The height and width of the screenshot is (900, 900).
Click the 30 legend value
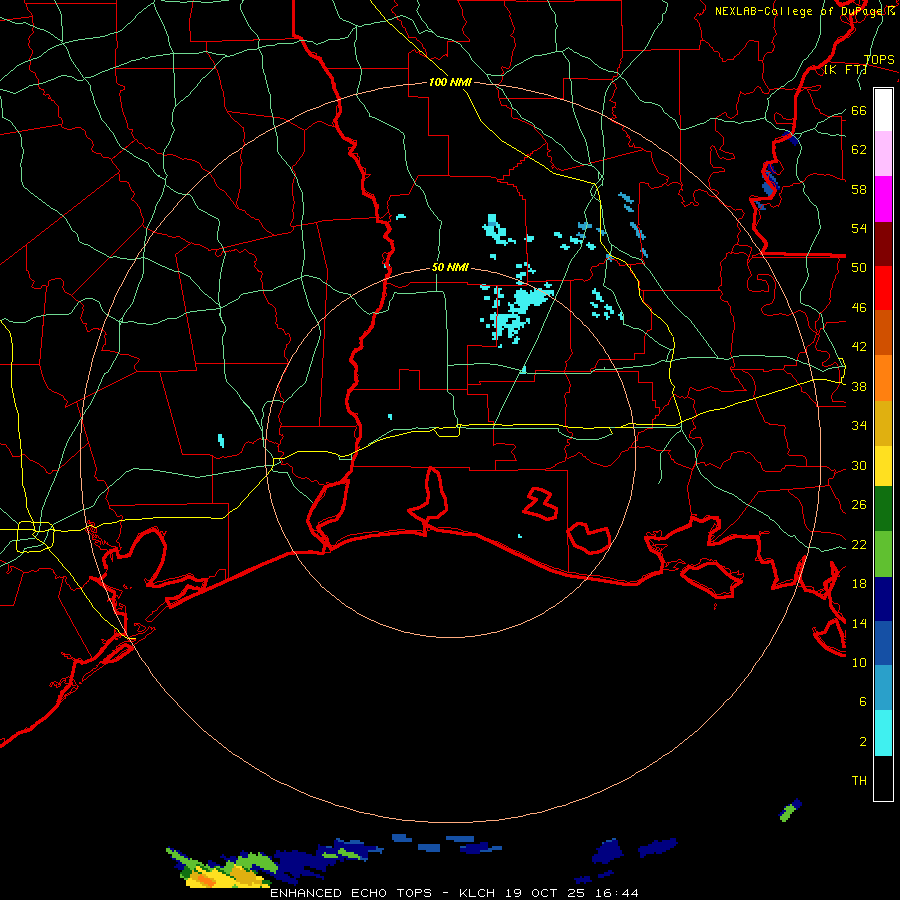tap(859, 465)
